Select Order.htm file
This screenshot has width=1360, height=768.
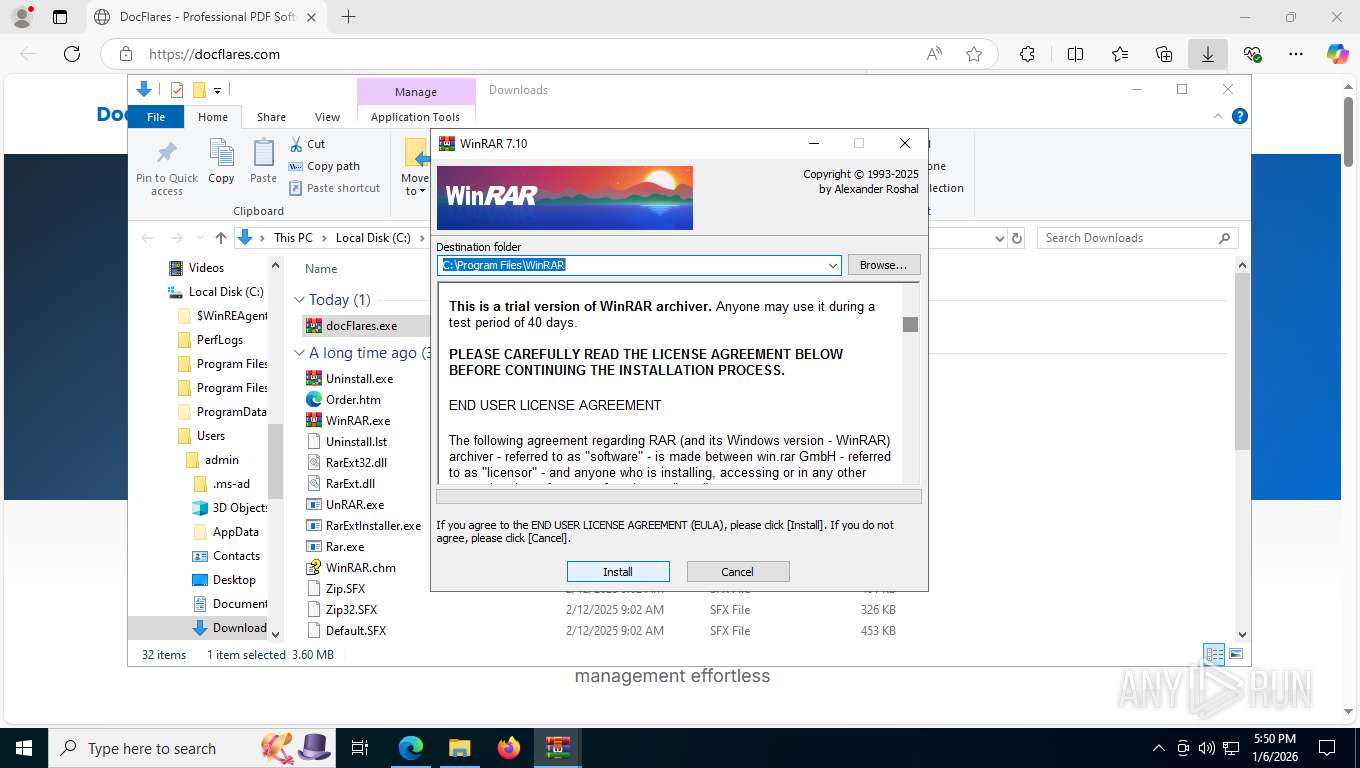(353, 400)
